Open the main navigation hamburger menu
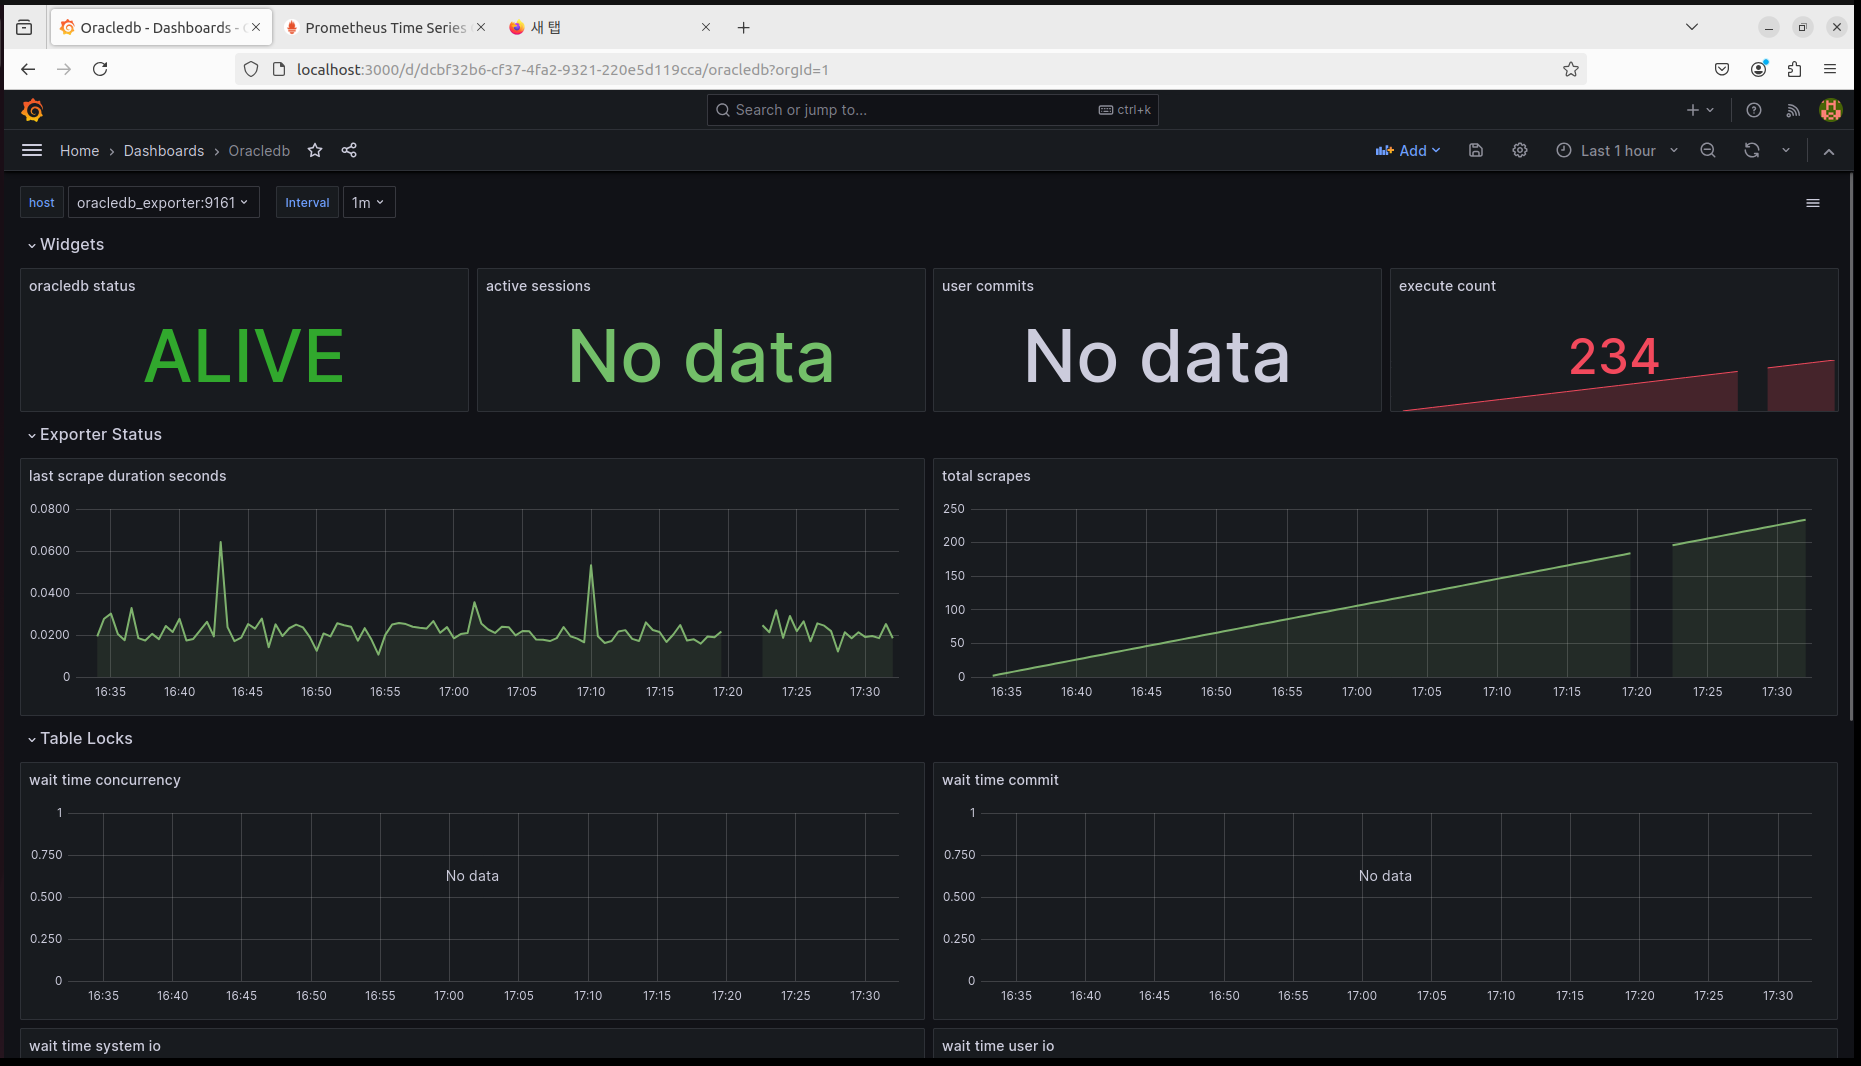The width and height of the screenshot is (1861, 1066). pos(32,150)
